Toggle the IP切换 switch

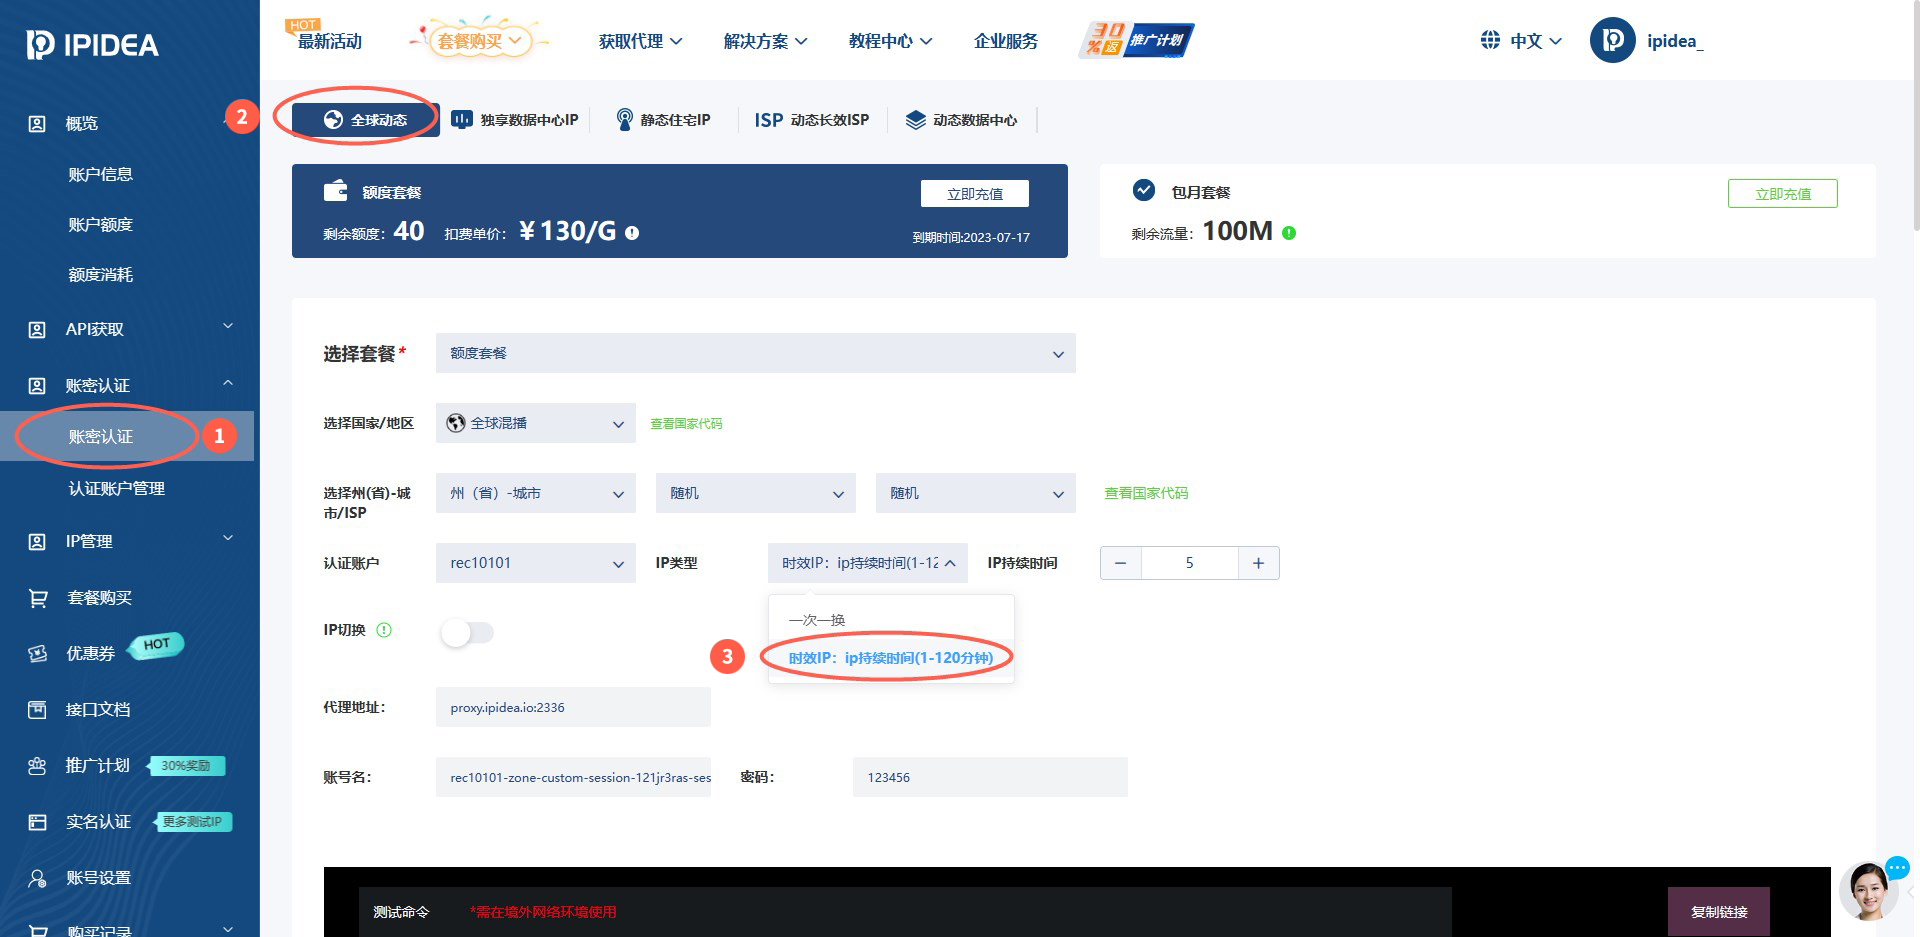pos(467,632)
